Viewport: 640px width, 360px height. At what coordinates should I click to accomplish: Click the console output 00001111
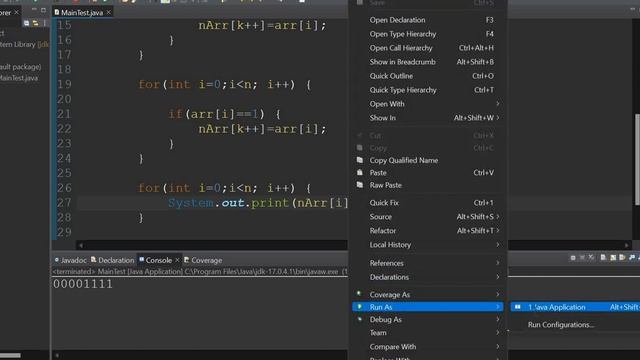point(82,284)
